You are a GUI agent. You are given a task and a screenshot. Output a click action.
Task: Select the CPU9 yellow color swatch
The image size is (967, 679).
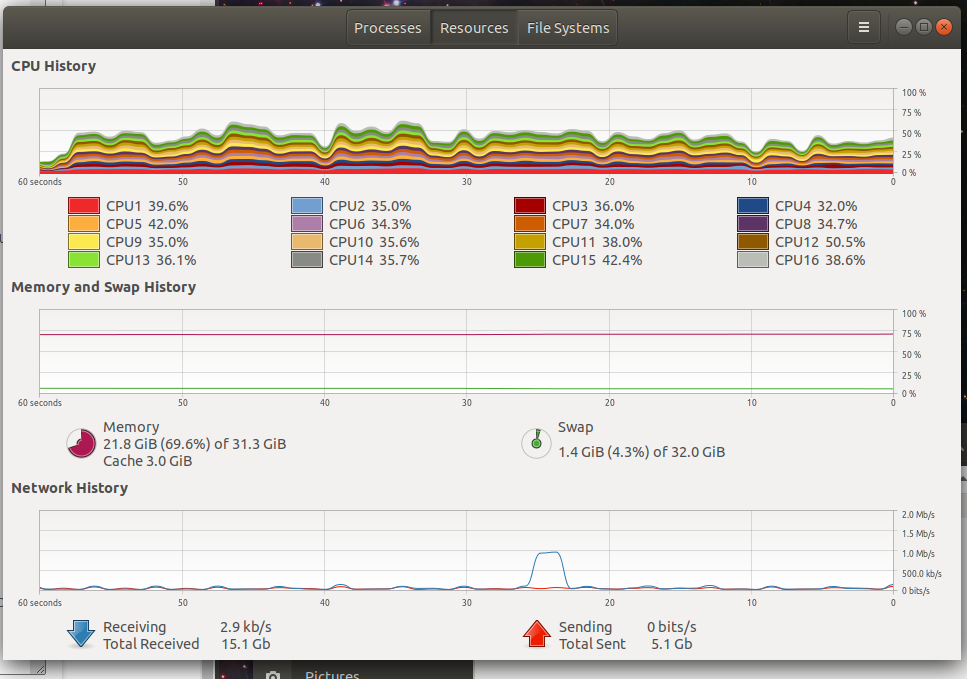click(84, 242)
